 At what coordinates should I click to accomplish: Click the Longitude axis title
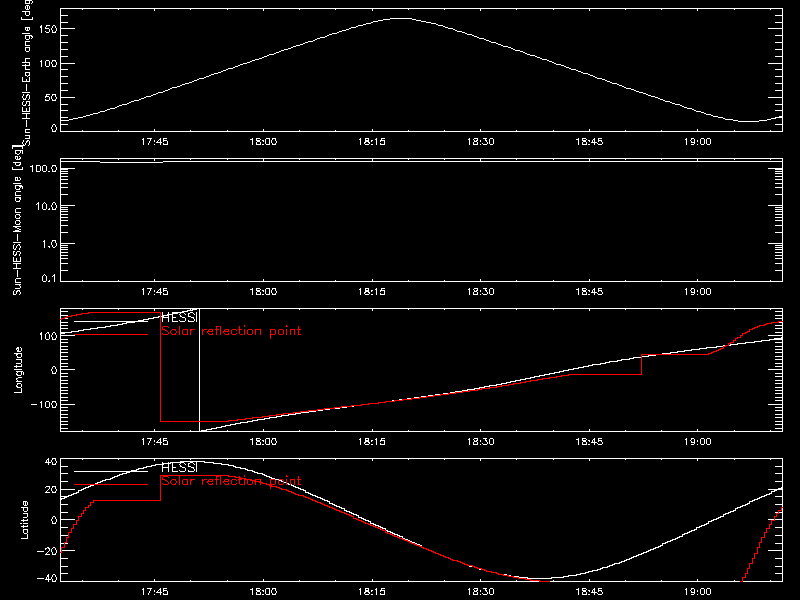18,370
